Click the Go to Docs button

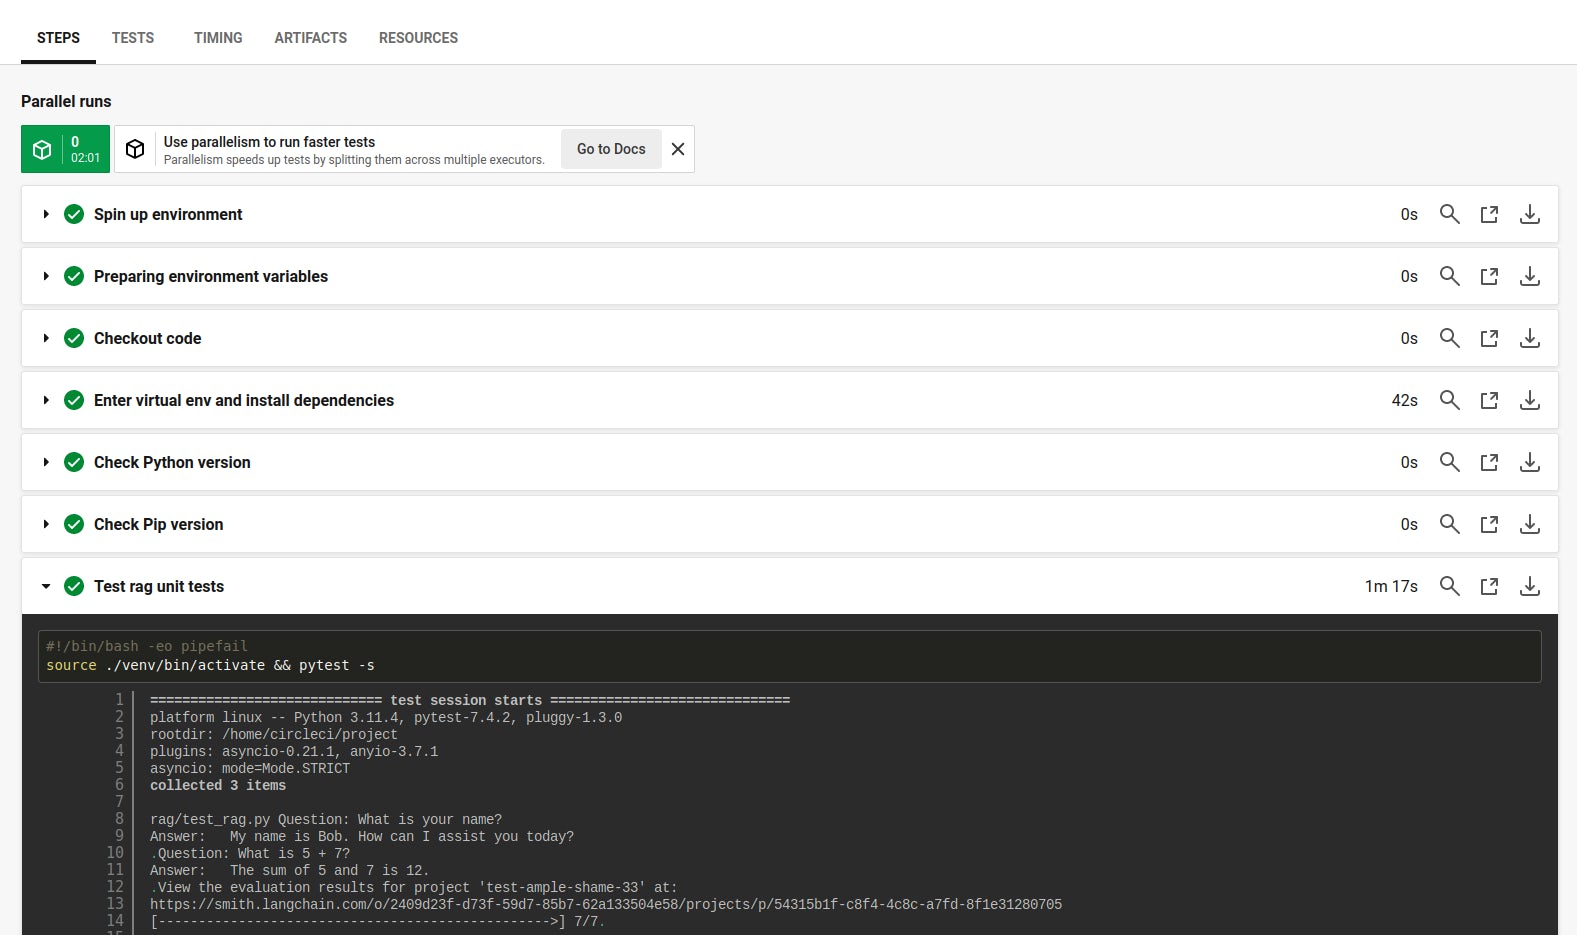click(611, 149)
